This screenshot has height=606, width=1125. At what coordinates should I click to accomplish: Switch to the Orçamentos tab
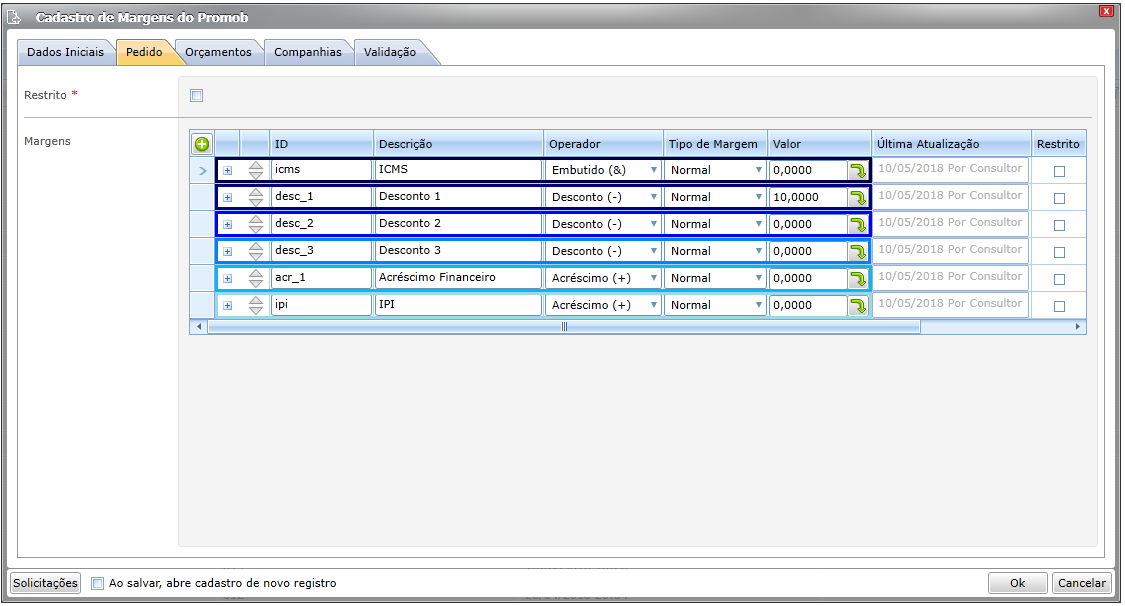click(x=218, y=52)
